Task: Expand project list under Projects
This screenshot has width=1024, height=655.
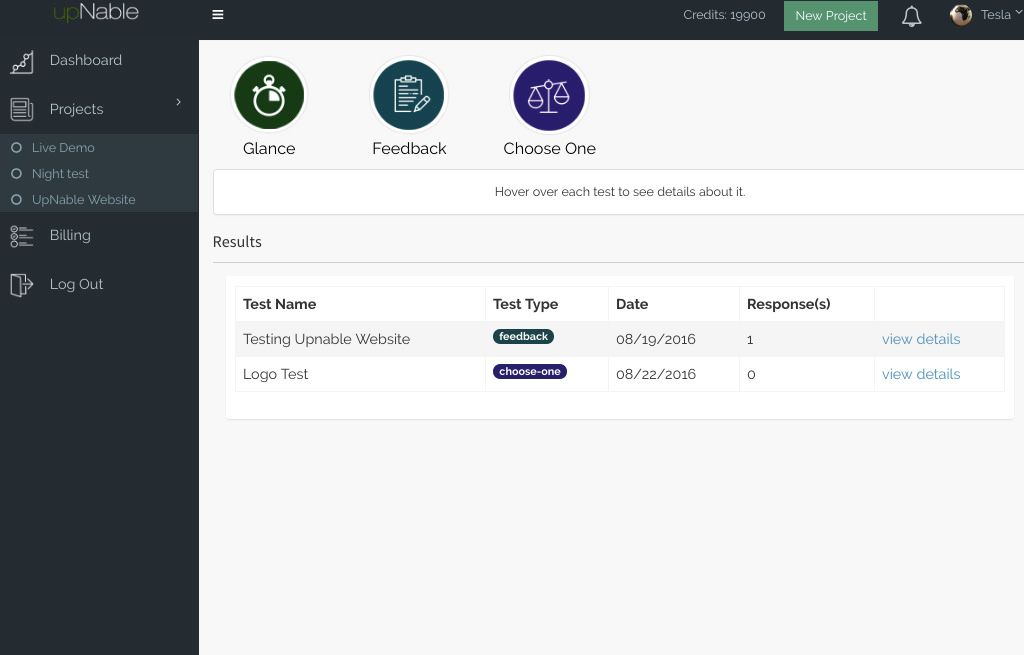Action: point(76,109)
